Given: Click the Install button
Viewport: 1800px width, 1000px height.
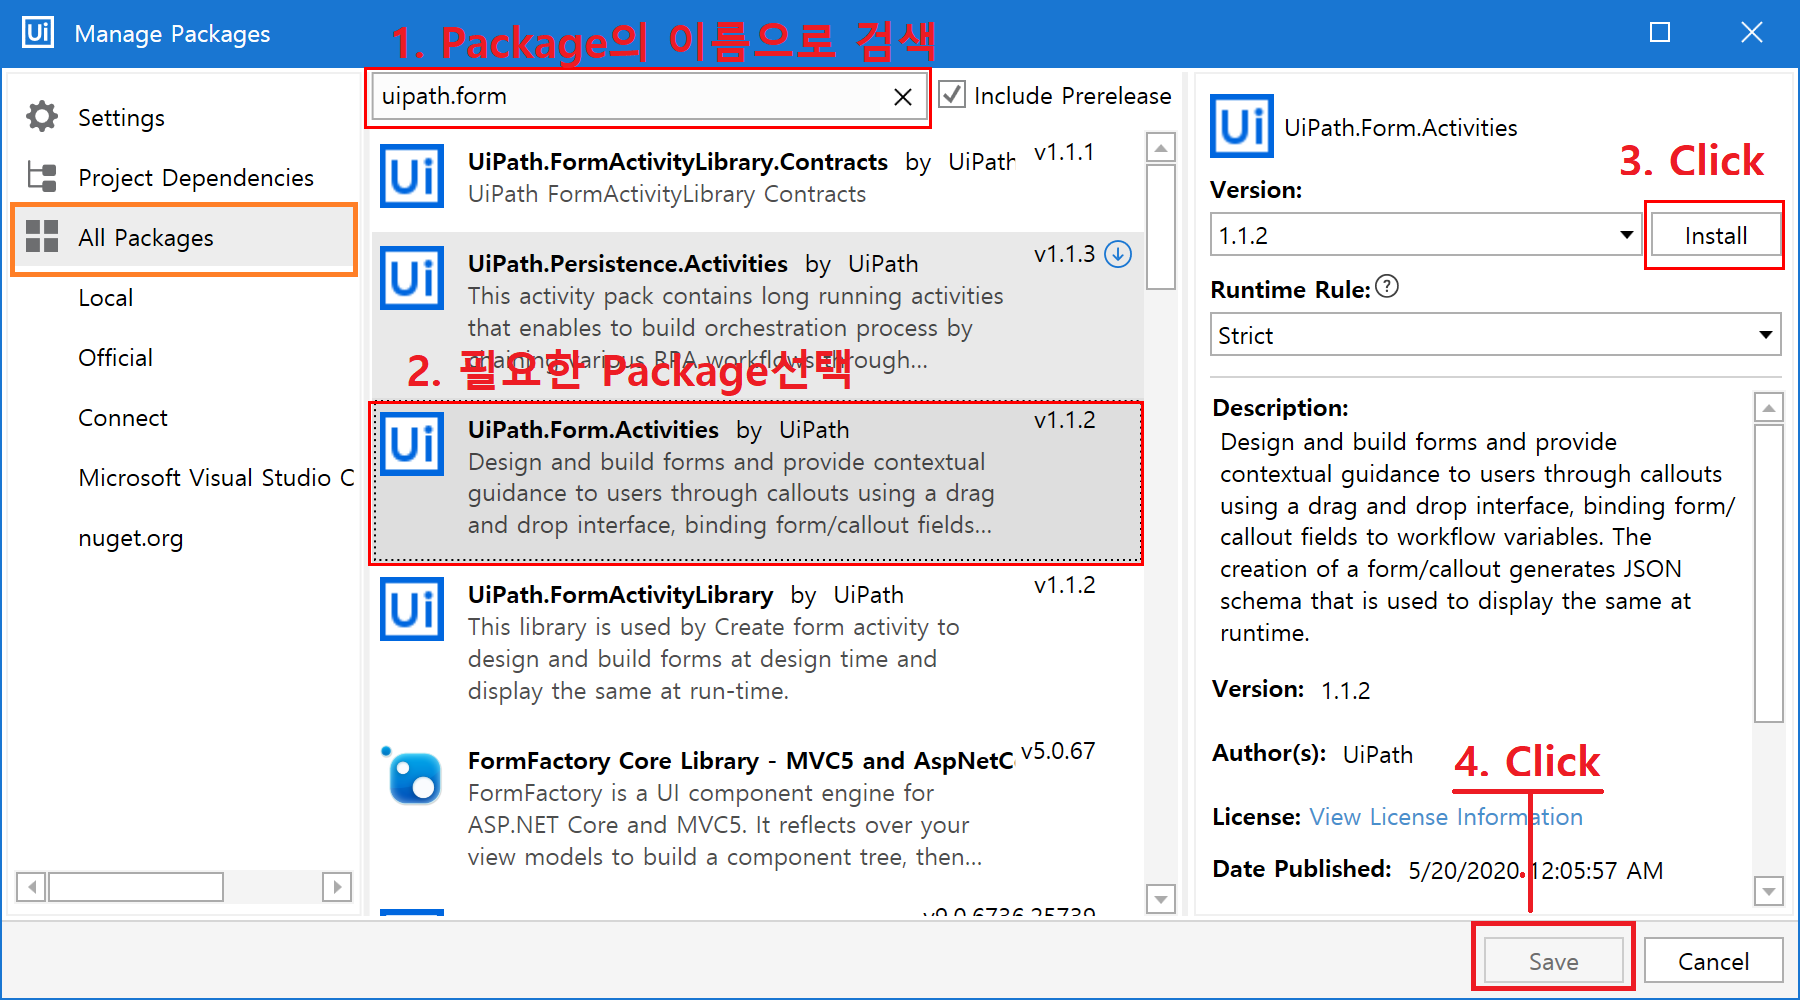Looking at the screenshot, I should [x=1715, y=236].
